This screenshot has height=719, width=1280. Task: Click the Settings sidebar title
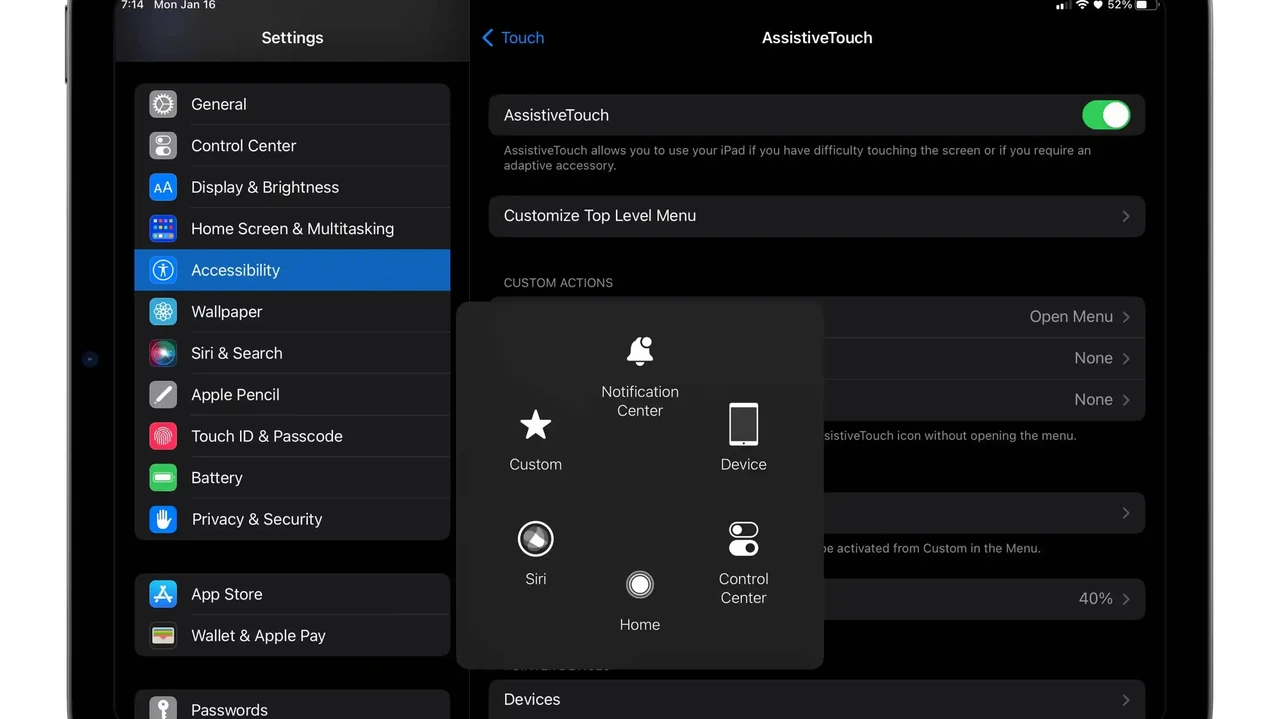coord(292,38)
